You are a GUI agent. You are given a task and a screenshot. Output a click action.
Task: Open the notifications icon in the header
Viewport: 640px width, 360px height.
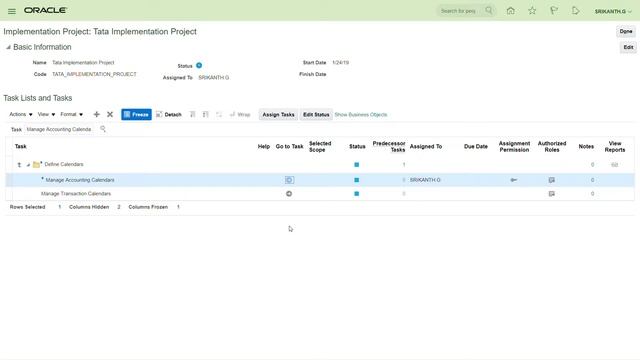click(x=575, y=11)
